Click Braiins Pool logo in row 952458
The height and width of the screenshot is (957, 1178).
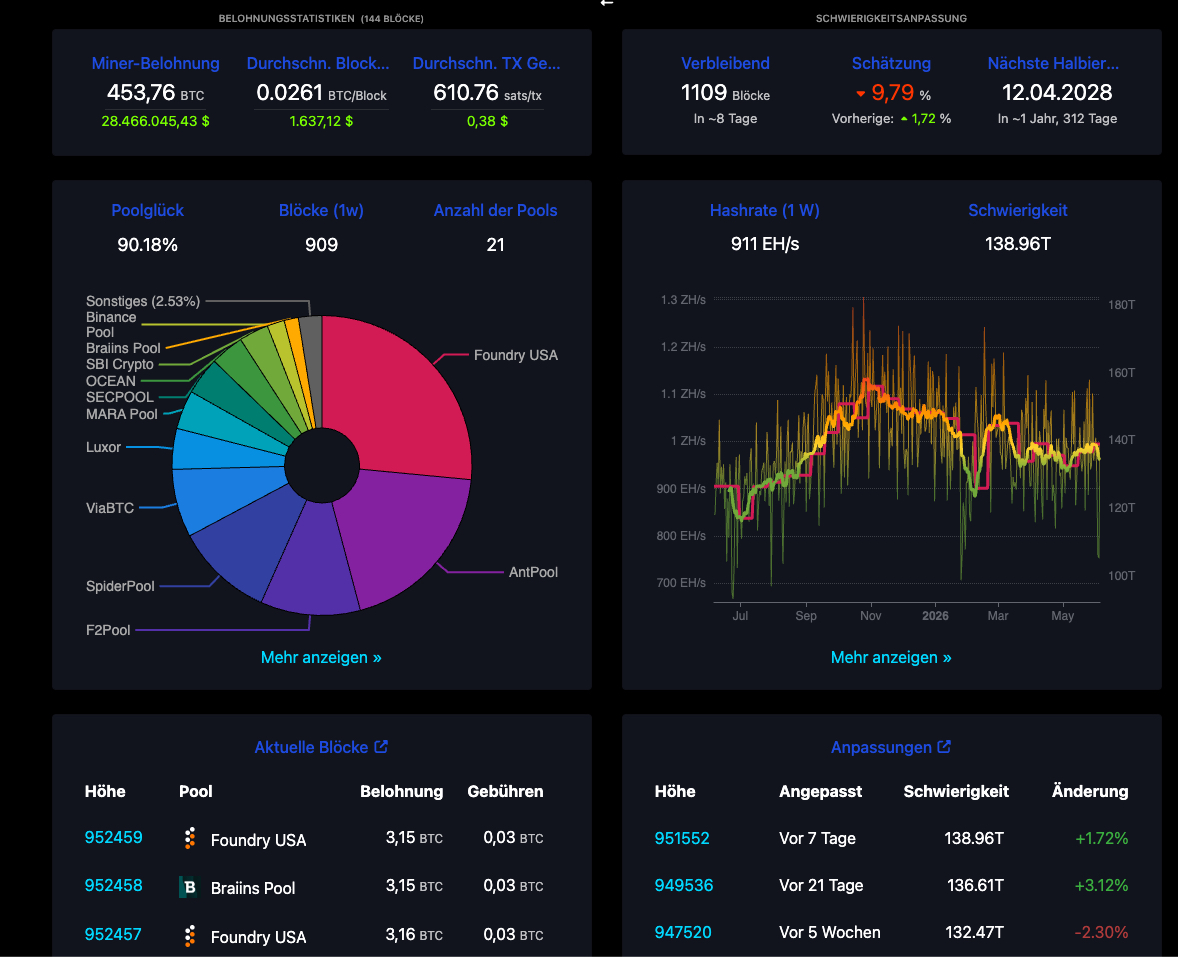[189, 887]
